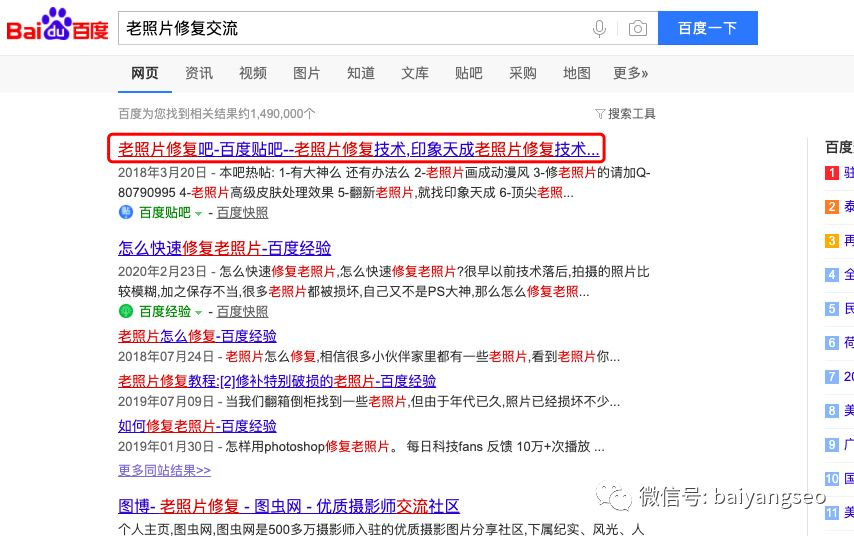Open the 更多» menu
The width and height of the screenshot is (854, 536).
point(630,73)
